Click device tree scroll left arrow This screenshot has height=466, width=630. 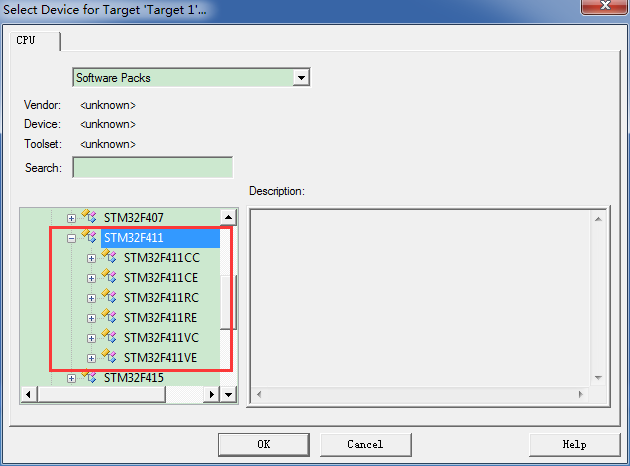click(x=28, y=394)
